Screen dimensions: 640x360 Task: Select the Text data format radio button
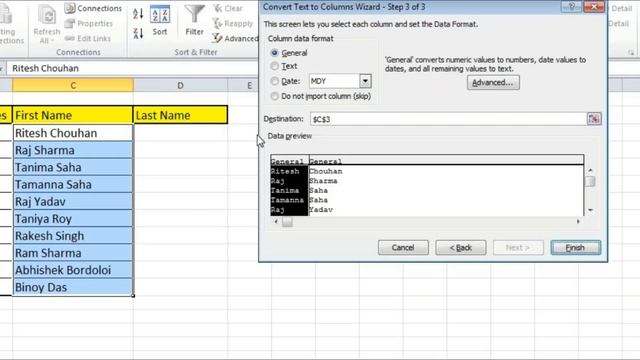(275, 66)
